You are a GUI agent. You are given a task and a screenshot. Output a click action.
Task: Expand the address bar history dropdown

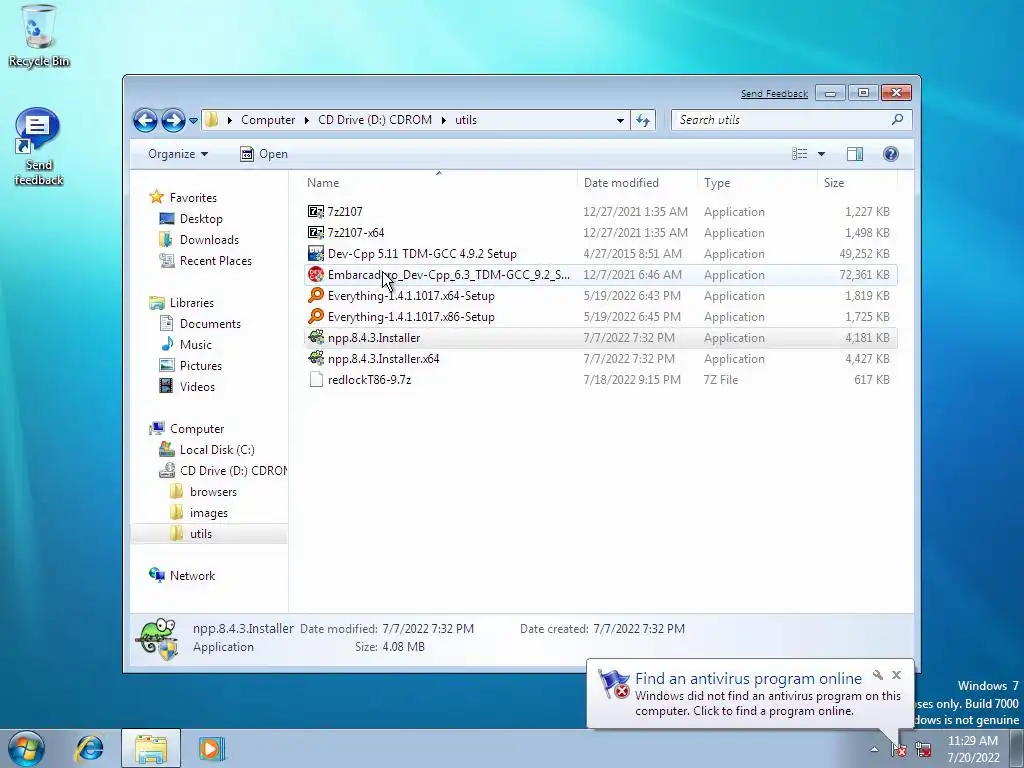620,120
